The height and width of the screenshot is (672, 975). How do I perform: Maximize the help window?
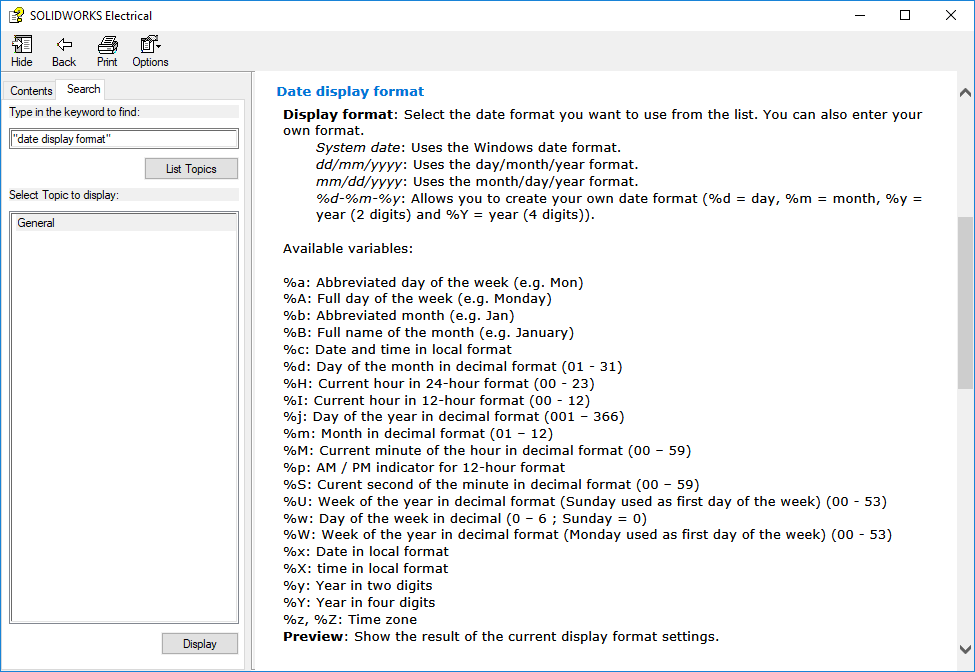click(905, 15)
